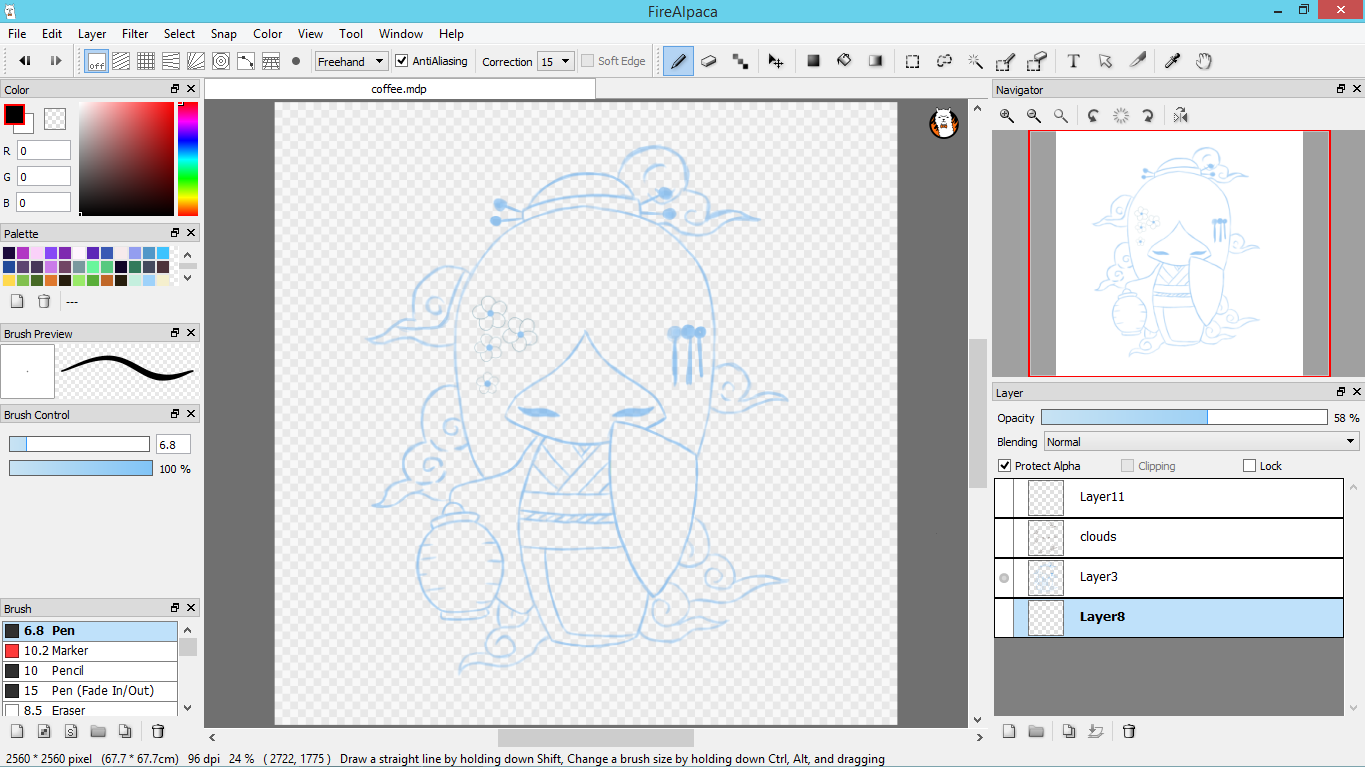Screen dimensions: 1365x767
Task: Duplicate the current layer
Action: [1069, 731]
